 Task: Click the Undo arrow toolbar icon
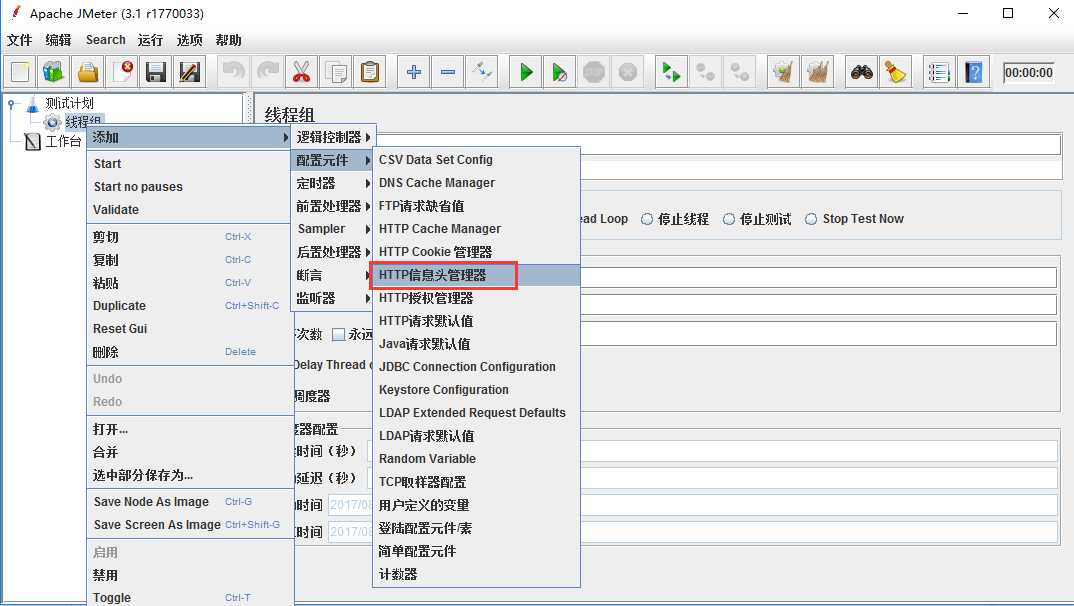(x=234, y=72)
